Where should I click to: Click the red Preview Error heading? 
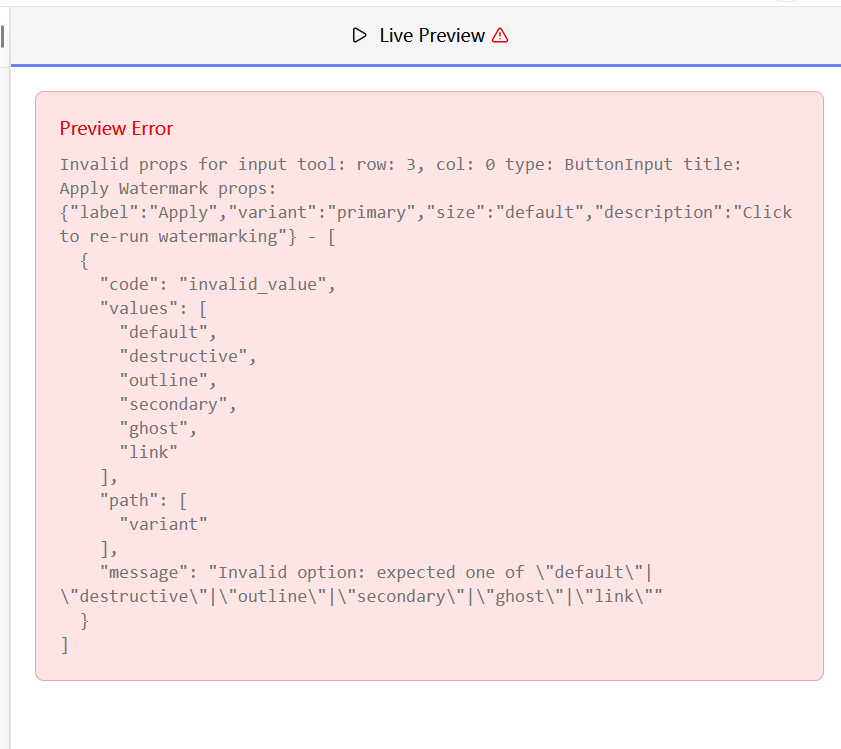116,128
